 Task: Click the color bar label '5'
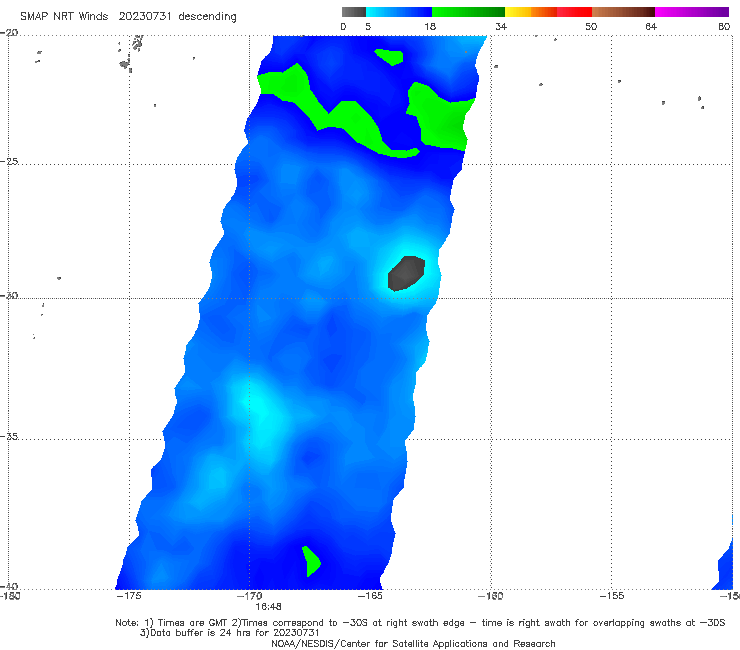tap(368, 27)
